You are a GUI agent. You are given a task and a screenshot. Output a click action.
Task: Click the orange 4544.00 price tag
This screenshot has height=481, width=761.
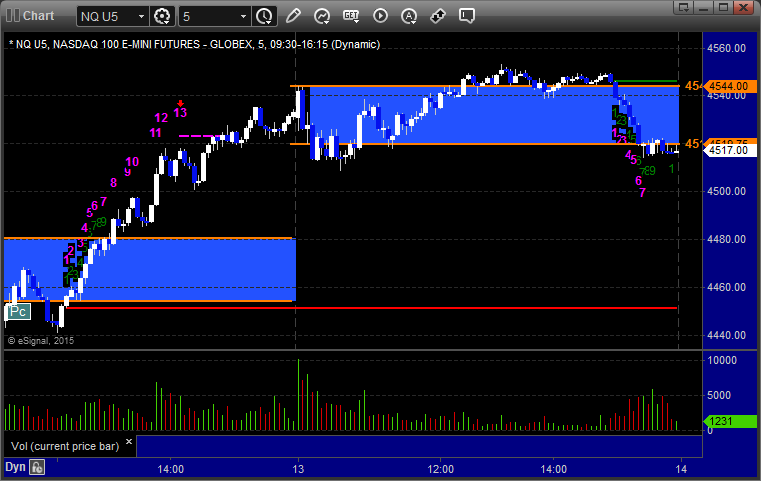coord(729,86)
